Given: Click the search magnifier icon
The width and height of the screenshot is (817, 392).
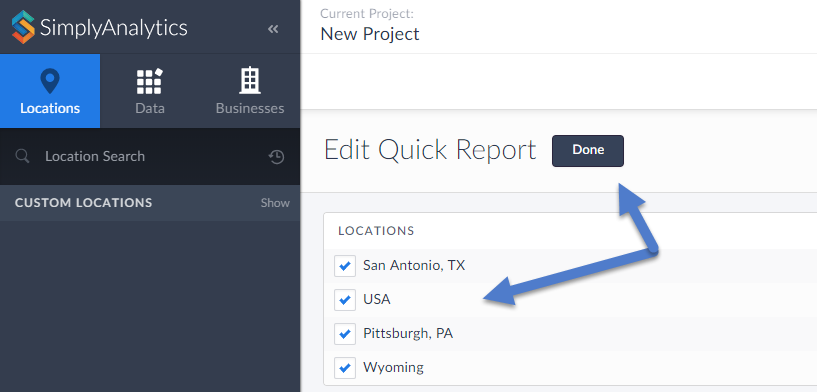Looking at the screenshot, I should click(x=22, y=156).
